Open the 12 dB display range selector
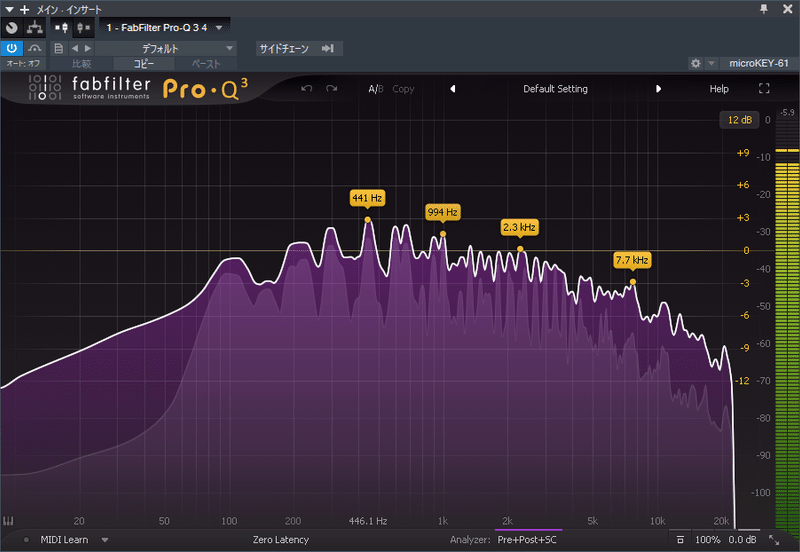This screenshot has width=800, height=552. pyautogui.click(x=739, y=120)
